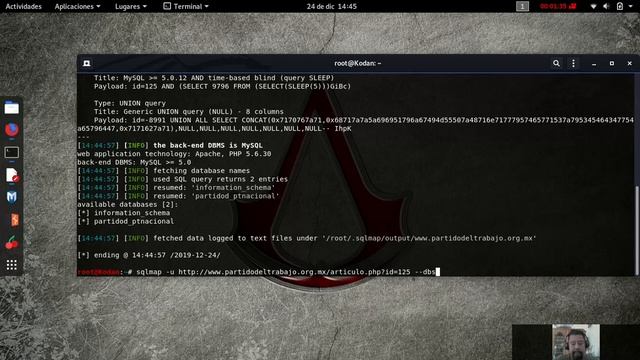640x360 pixels.
Task: Click the sqlmap command line prompt
Action: click(x=258, y=272)
